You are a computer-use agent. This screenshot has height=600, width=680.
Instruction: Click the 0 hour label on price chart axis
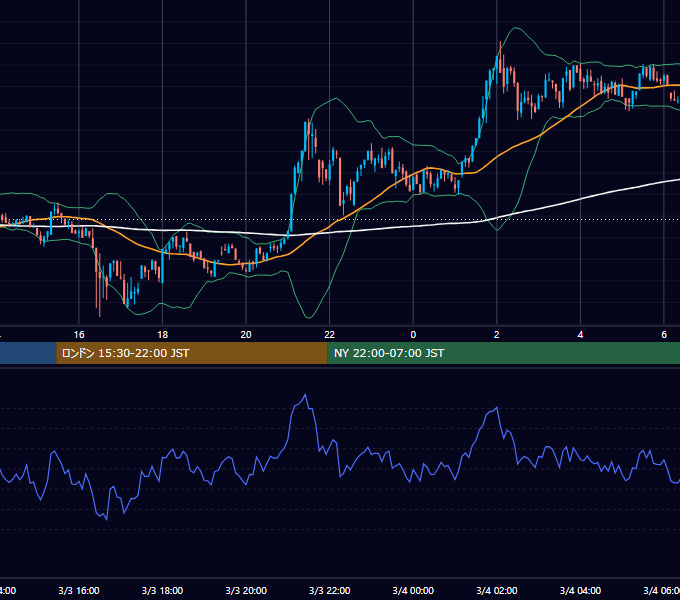coord(413,335)
